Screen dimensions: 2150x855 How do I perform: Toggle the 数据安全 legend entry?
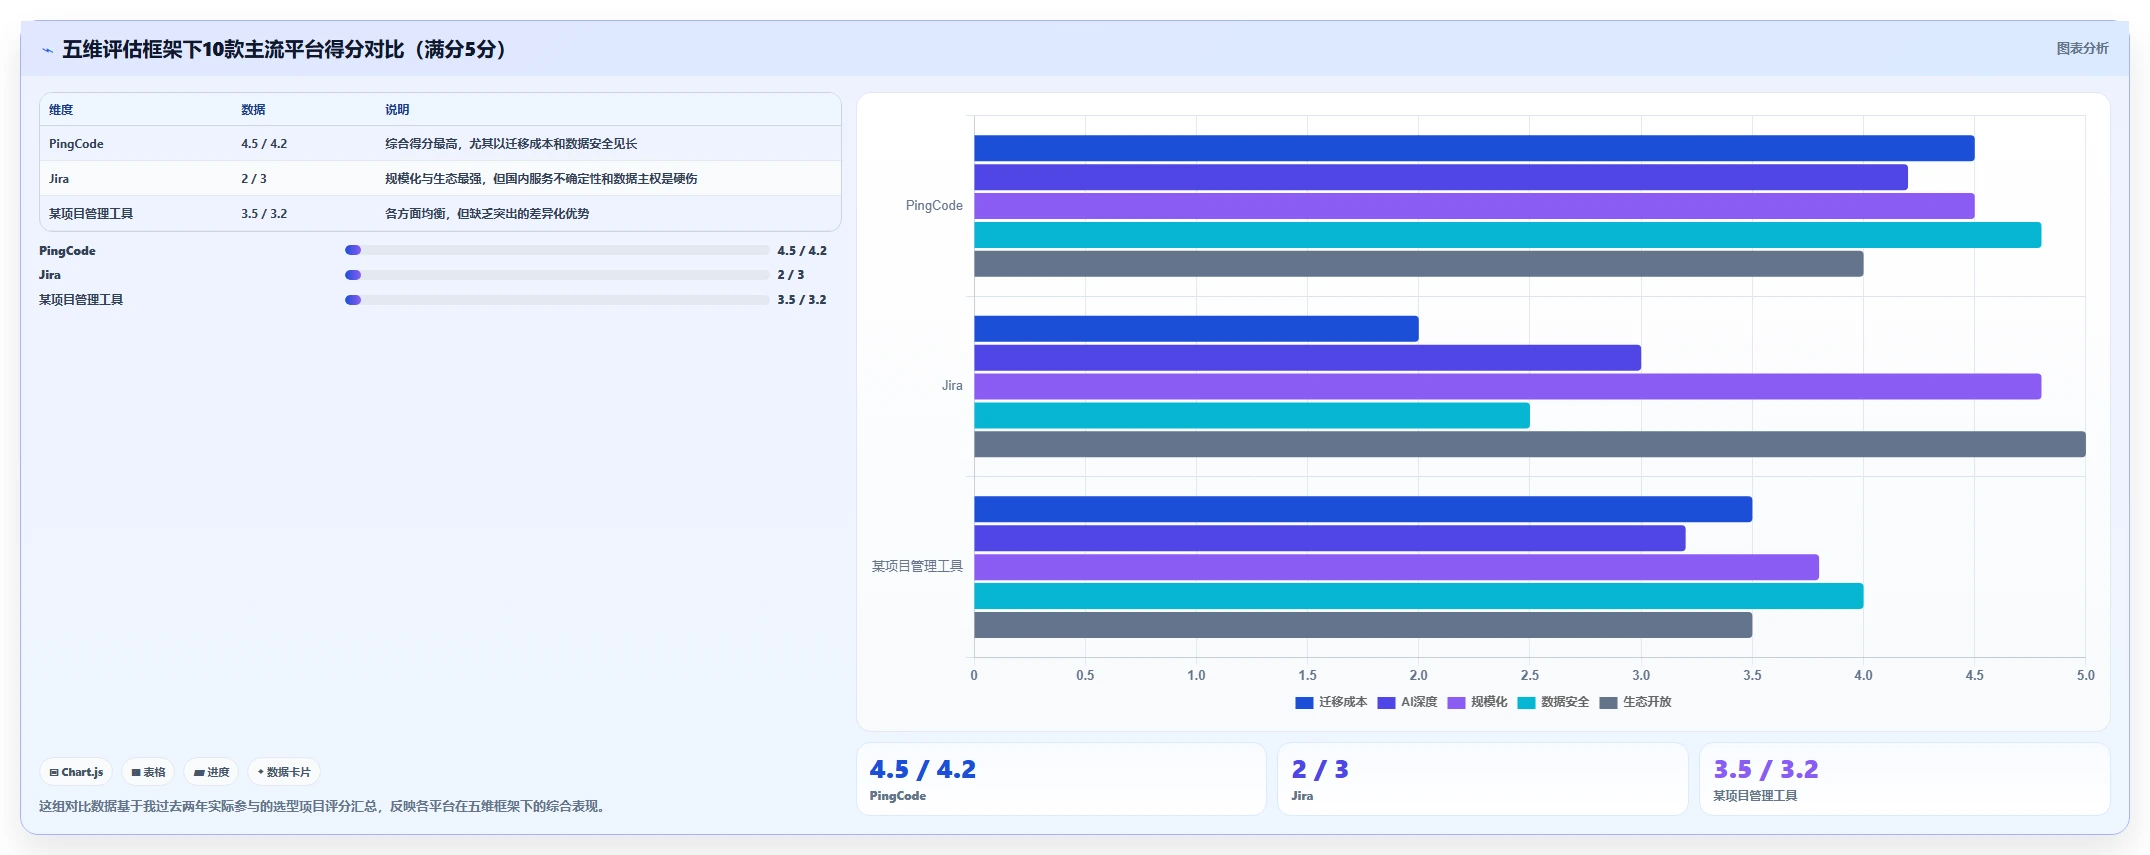pos(1553,703)
